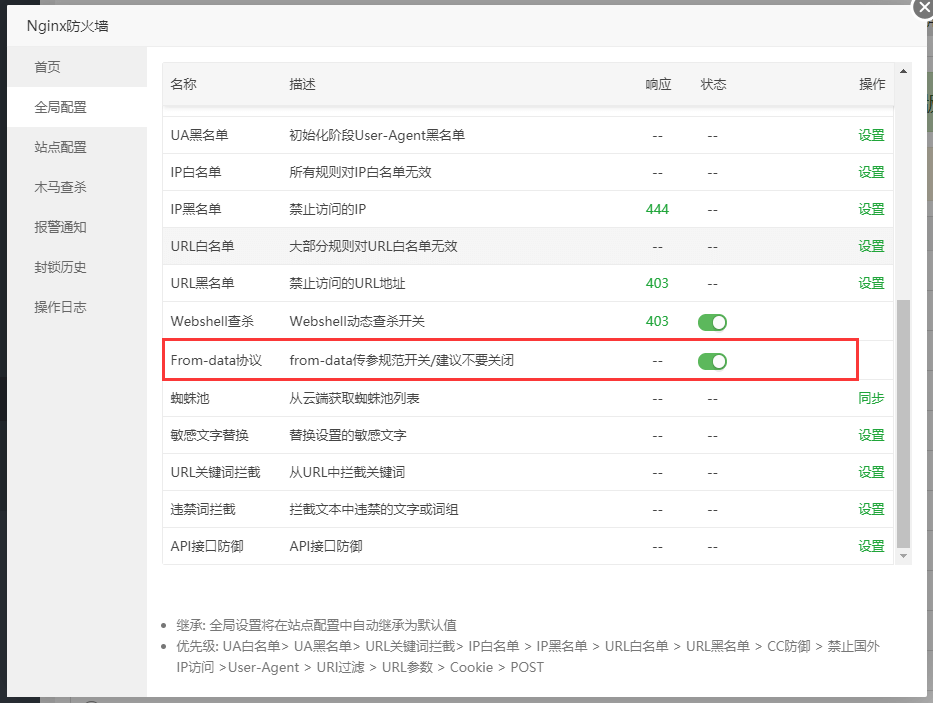Click the 444 response of IP黑名单
This screenshot has height=703, width=933.
click(x=657, y=210)
